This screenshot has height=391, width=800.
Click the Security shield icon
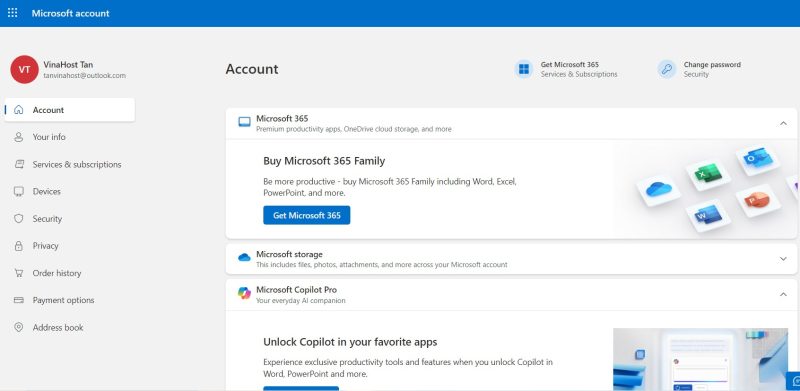click(19, 218)
